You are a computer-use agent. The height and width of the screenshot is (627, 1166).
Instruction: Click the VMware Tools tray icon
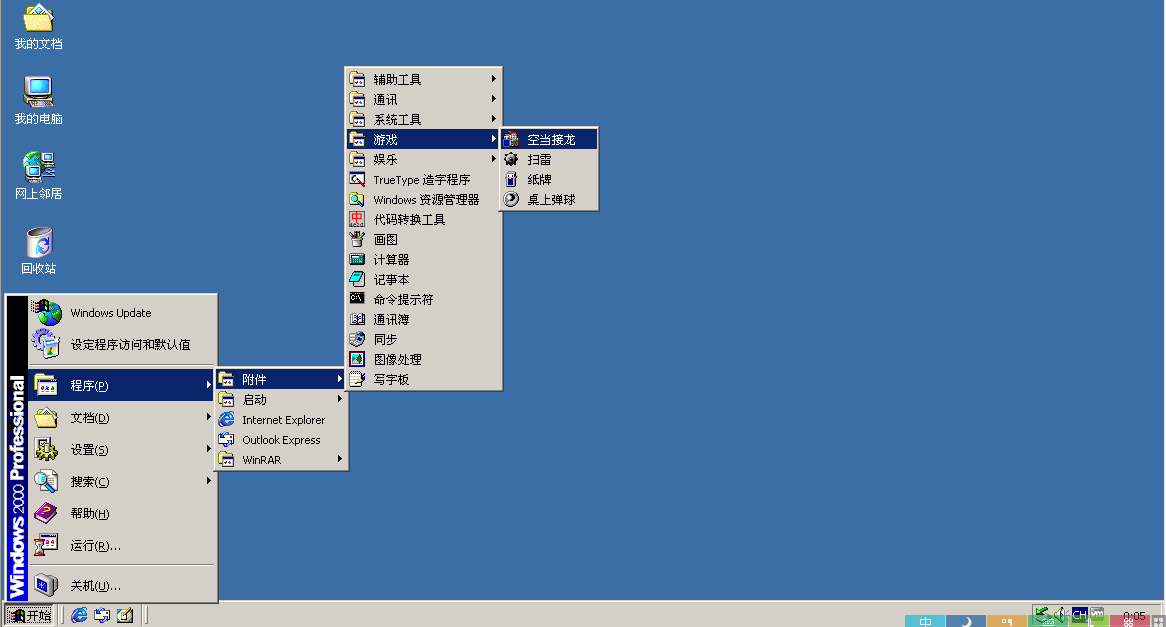[x=1098, y=614]
